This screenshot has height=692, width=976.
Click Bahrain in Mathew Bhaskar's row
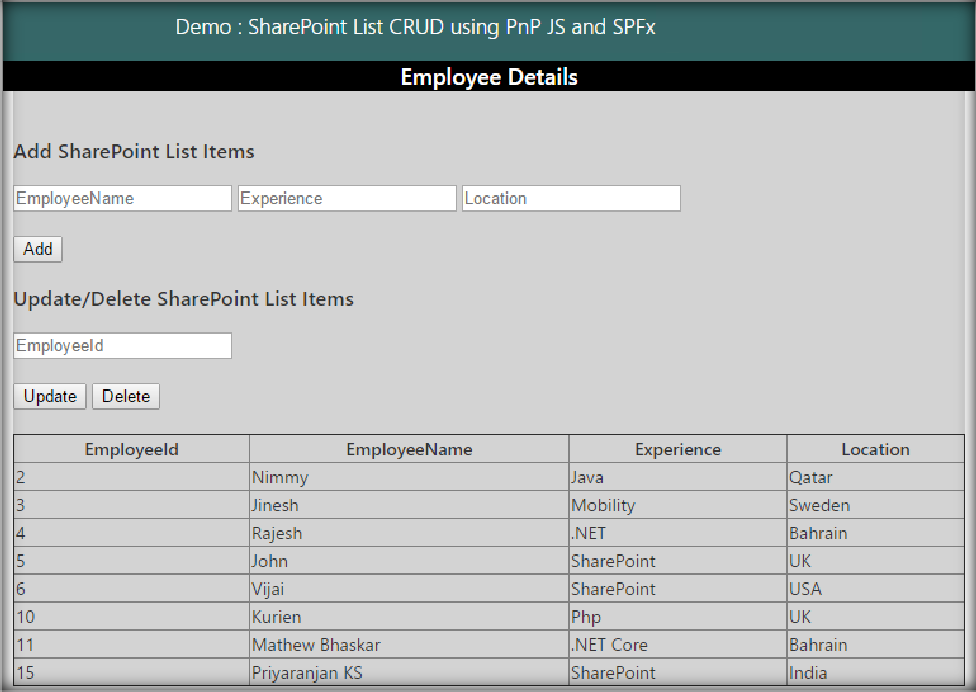tap(875, 645)
